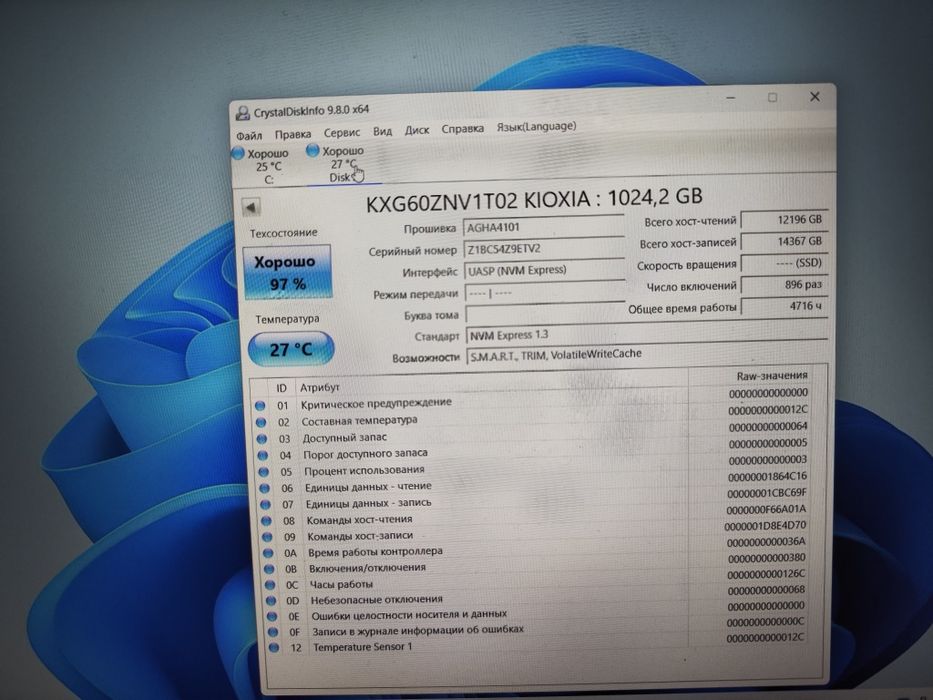This screenshot has height=700, width=933.
Task: Click the Серийный номер field
Action: [x=543, y=249]
